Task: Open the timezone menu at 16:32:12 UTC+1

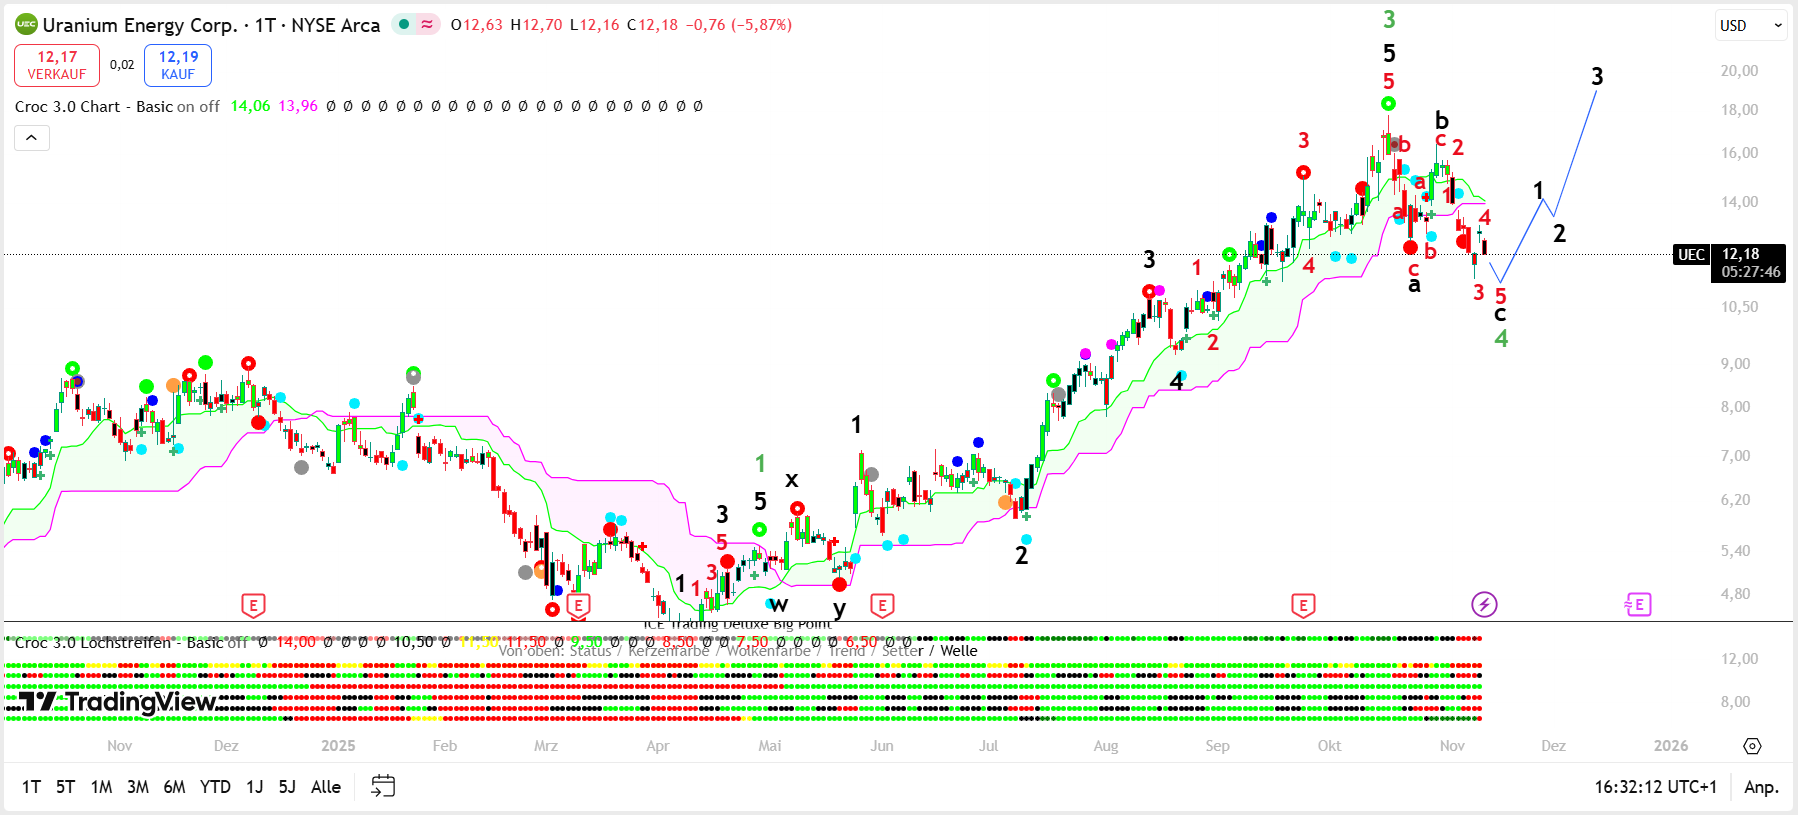Action: click(1655, 787)
